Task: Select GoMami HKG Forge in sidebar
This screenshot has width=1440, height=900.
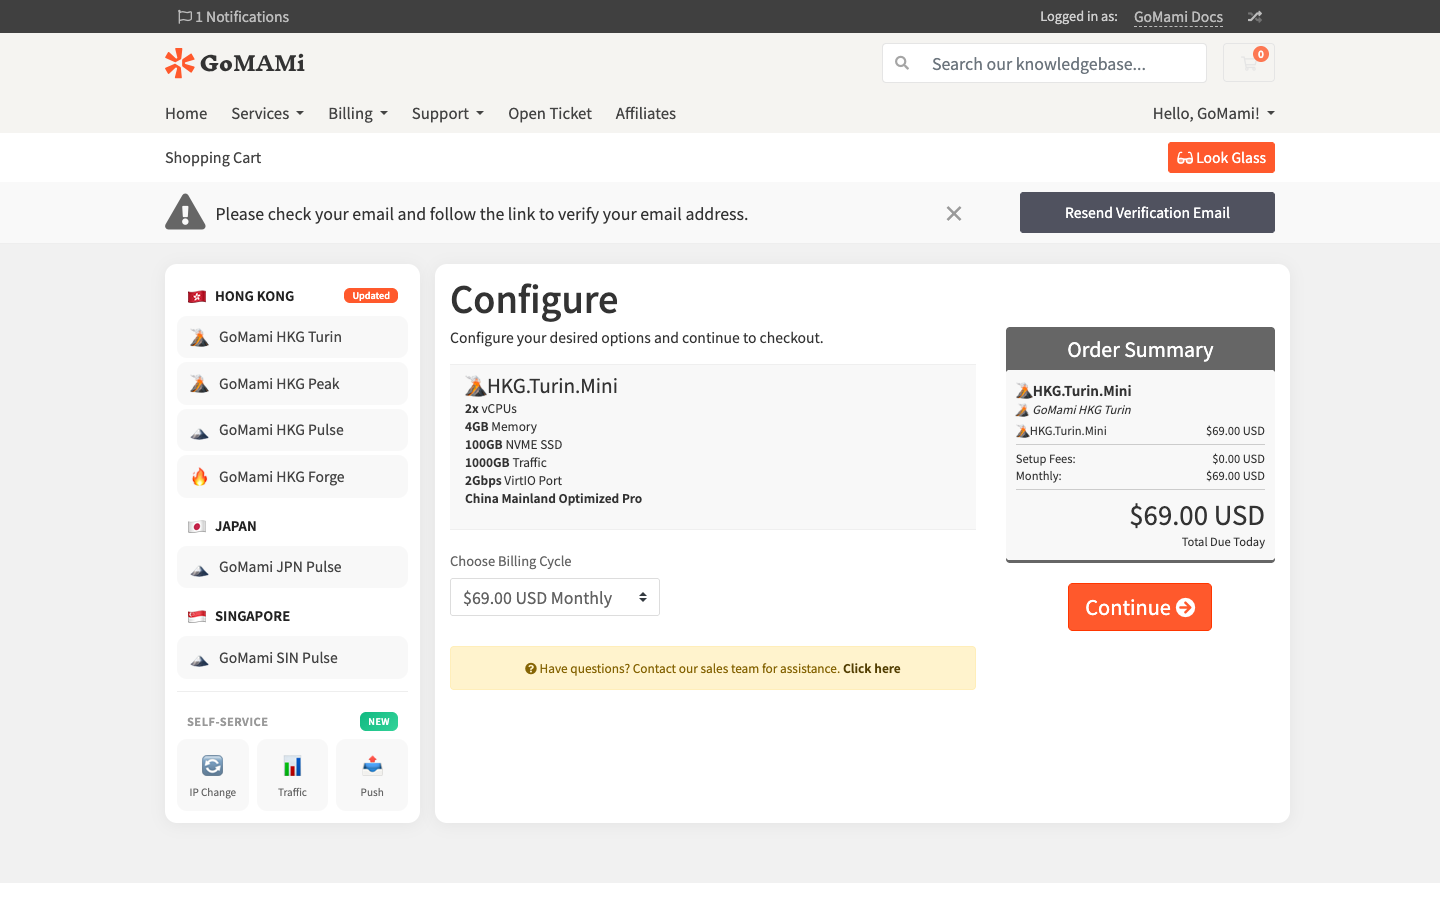Action: tap(292, 477)
